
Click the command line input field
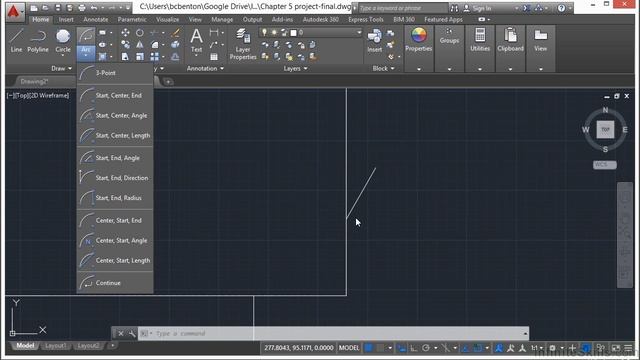click(x=333, y=333)
